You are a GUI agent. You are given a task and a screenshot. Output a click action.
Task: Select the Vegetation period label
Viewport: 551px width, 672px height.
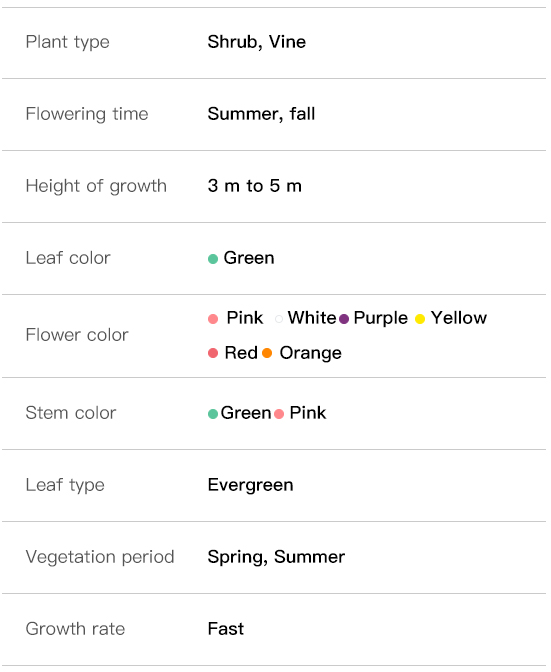coord(100,557)
